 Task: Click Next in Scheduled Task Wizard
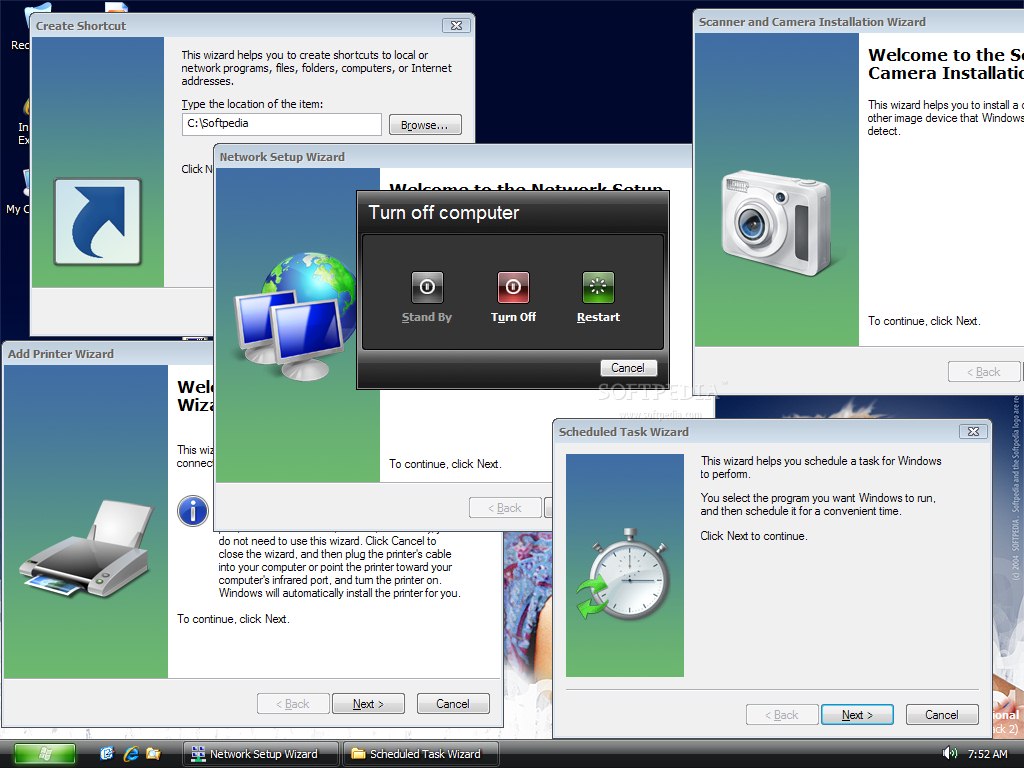coord(857,715)
